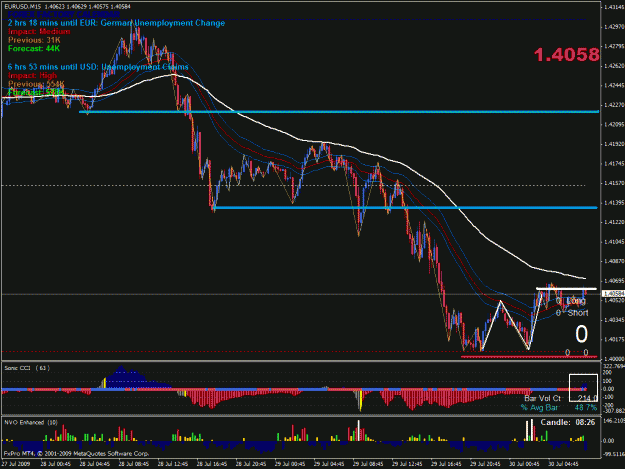
Task: Click the 322.769 CCI scale label
Action: (614, 366)
